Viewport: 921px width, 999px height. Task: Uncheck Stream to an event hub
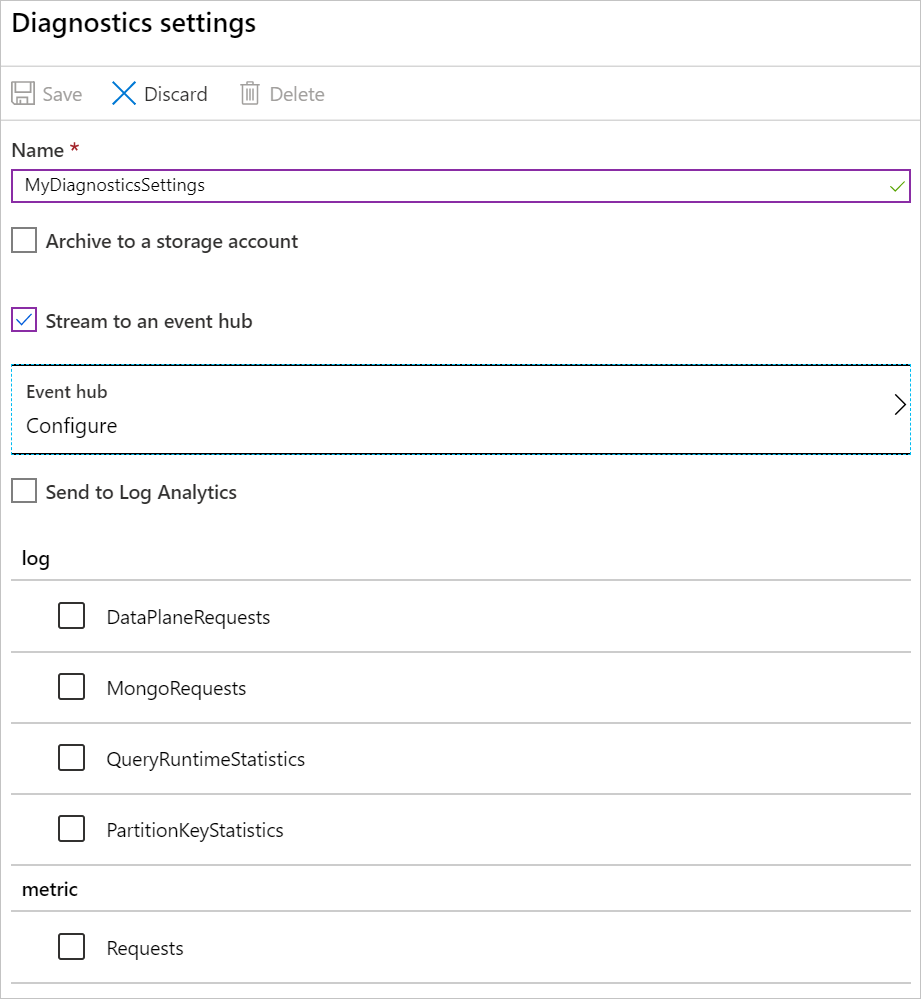coord(23,320)
